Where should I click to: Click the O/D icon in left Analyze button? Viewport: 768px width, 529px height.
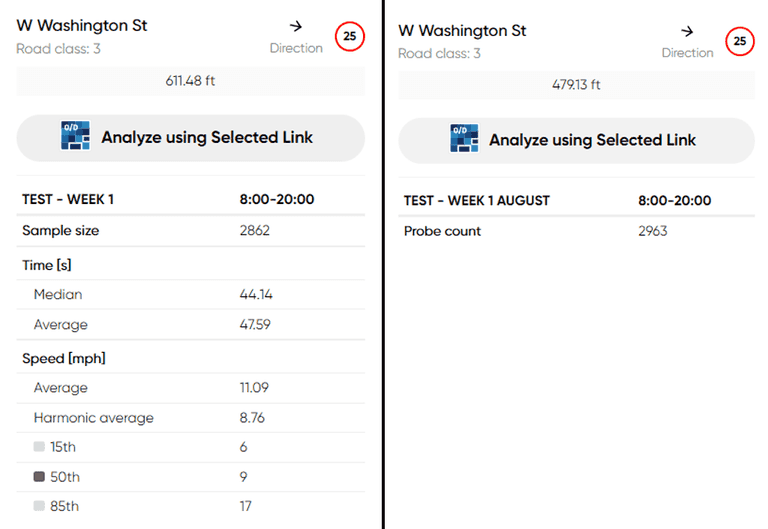(75, 137)
